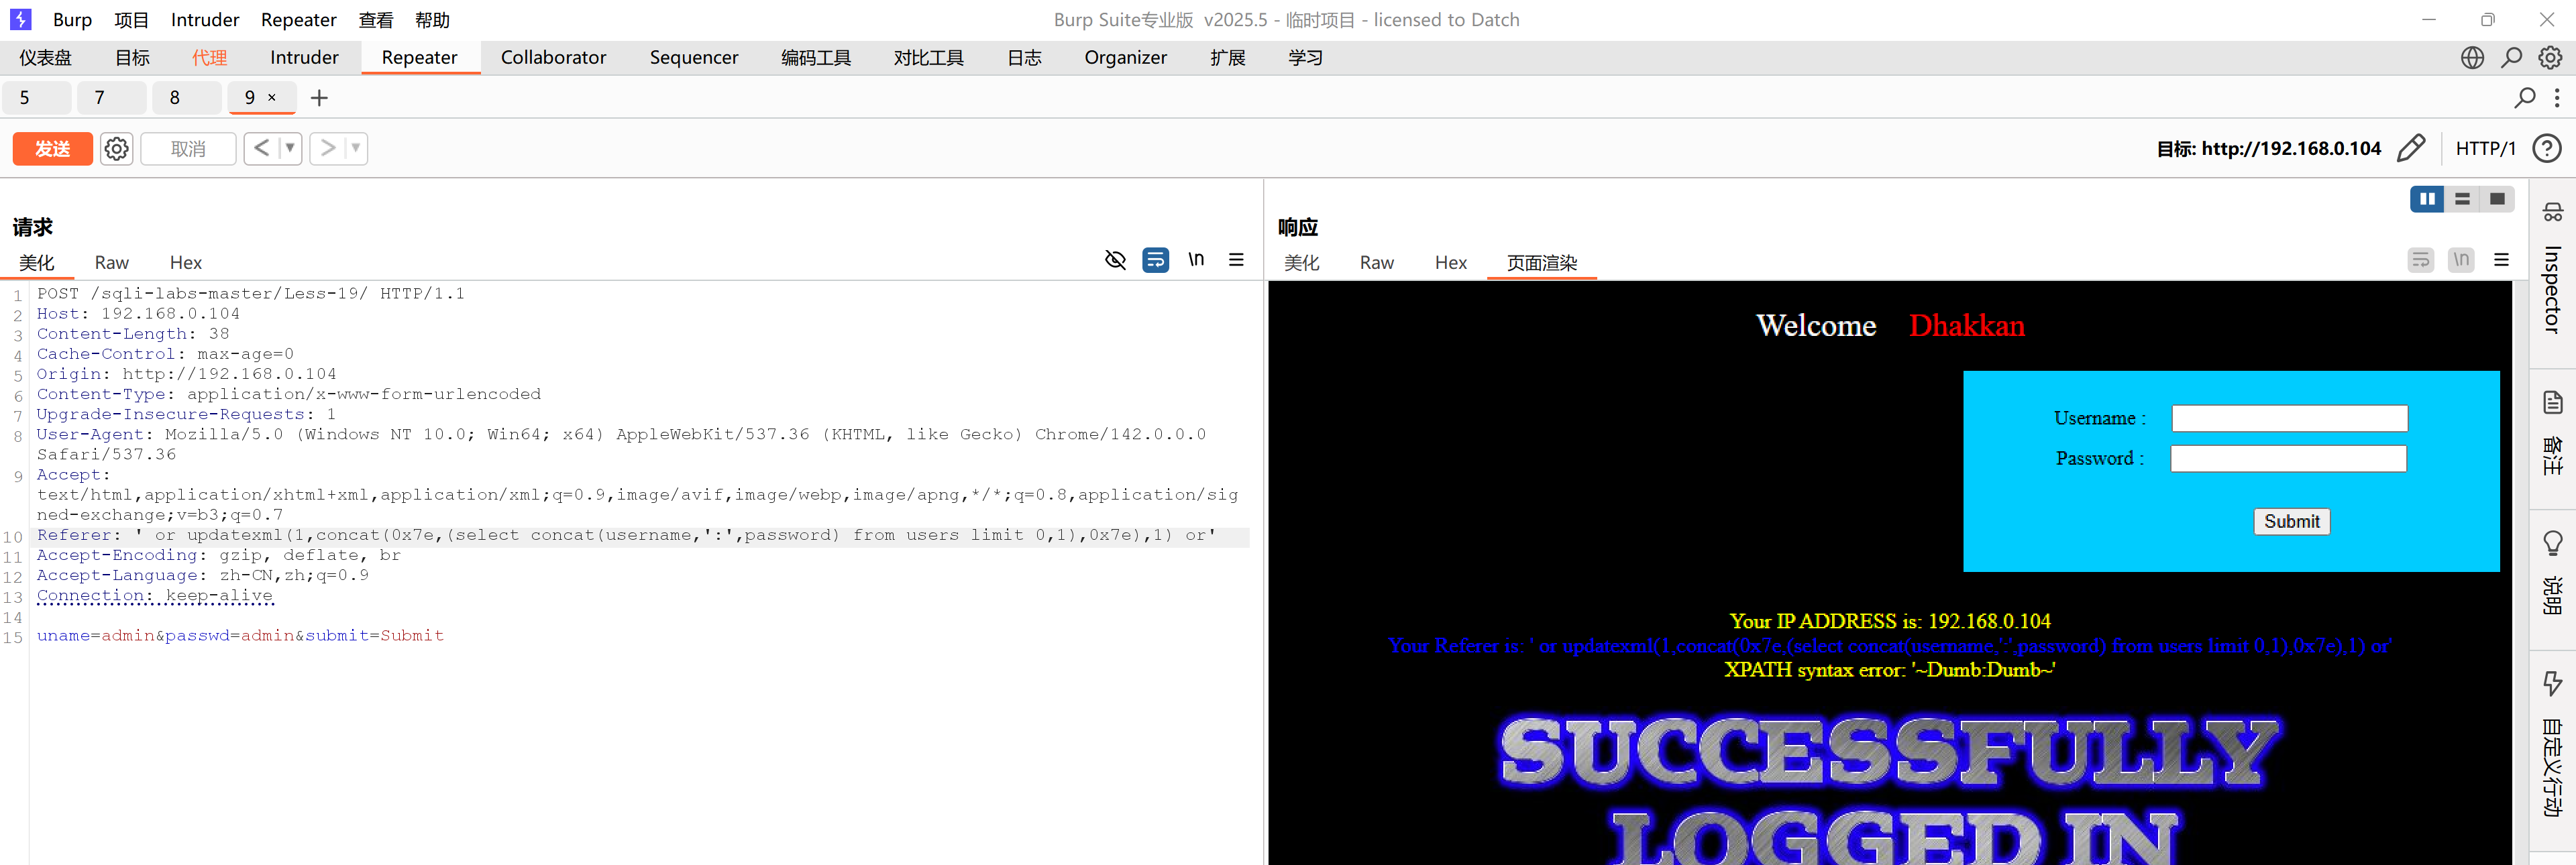
Task: Expand the back history dropdown arrow
Action: [x=290, y=149]
